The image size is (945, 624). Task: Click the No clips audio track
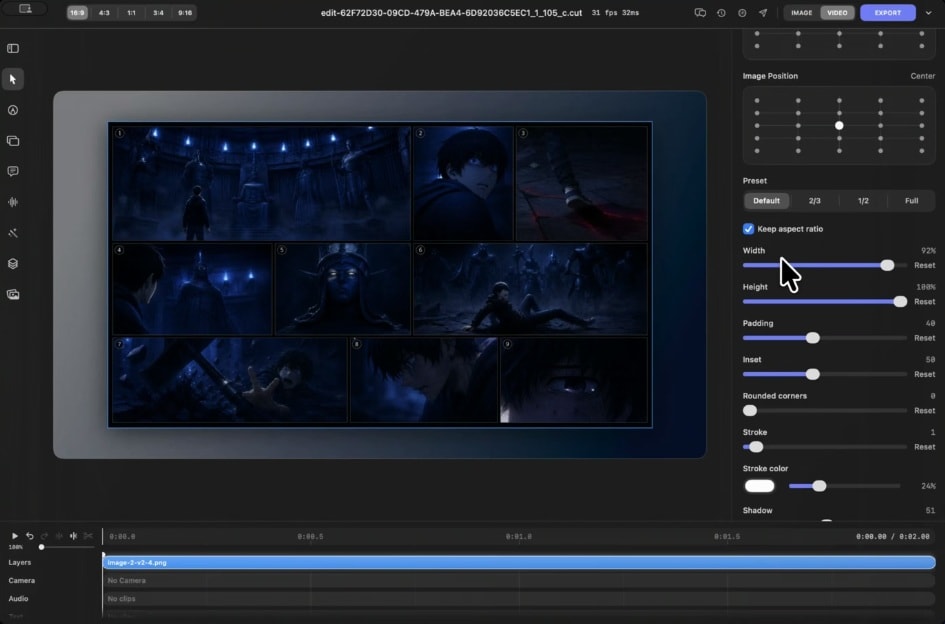pos(519,599)
